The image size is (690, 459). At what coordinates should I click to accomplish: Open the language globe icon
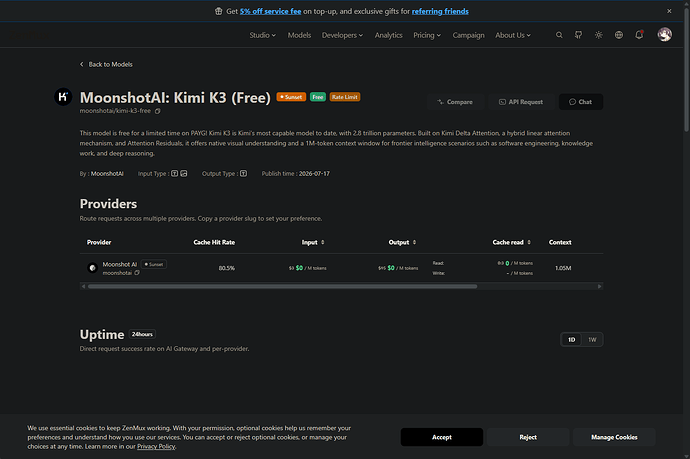tap(619, 35)
